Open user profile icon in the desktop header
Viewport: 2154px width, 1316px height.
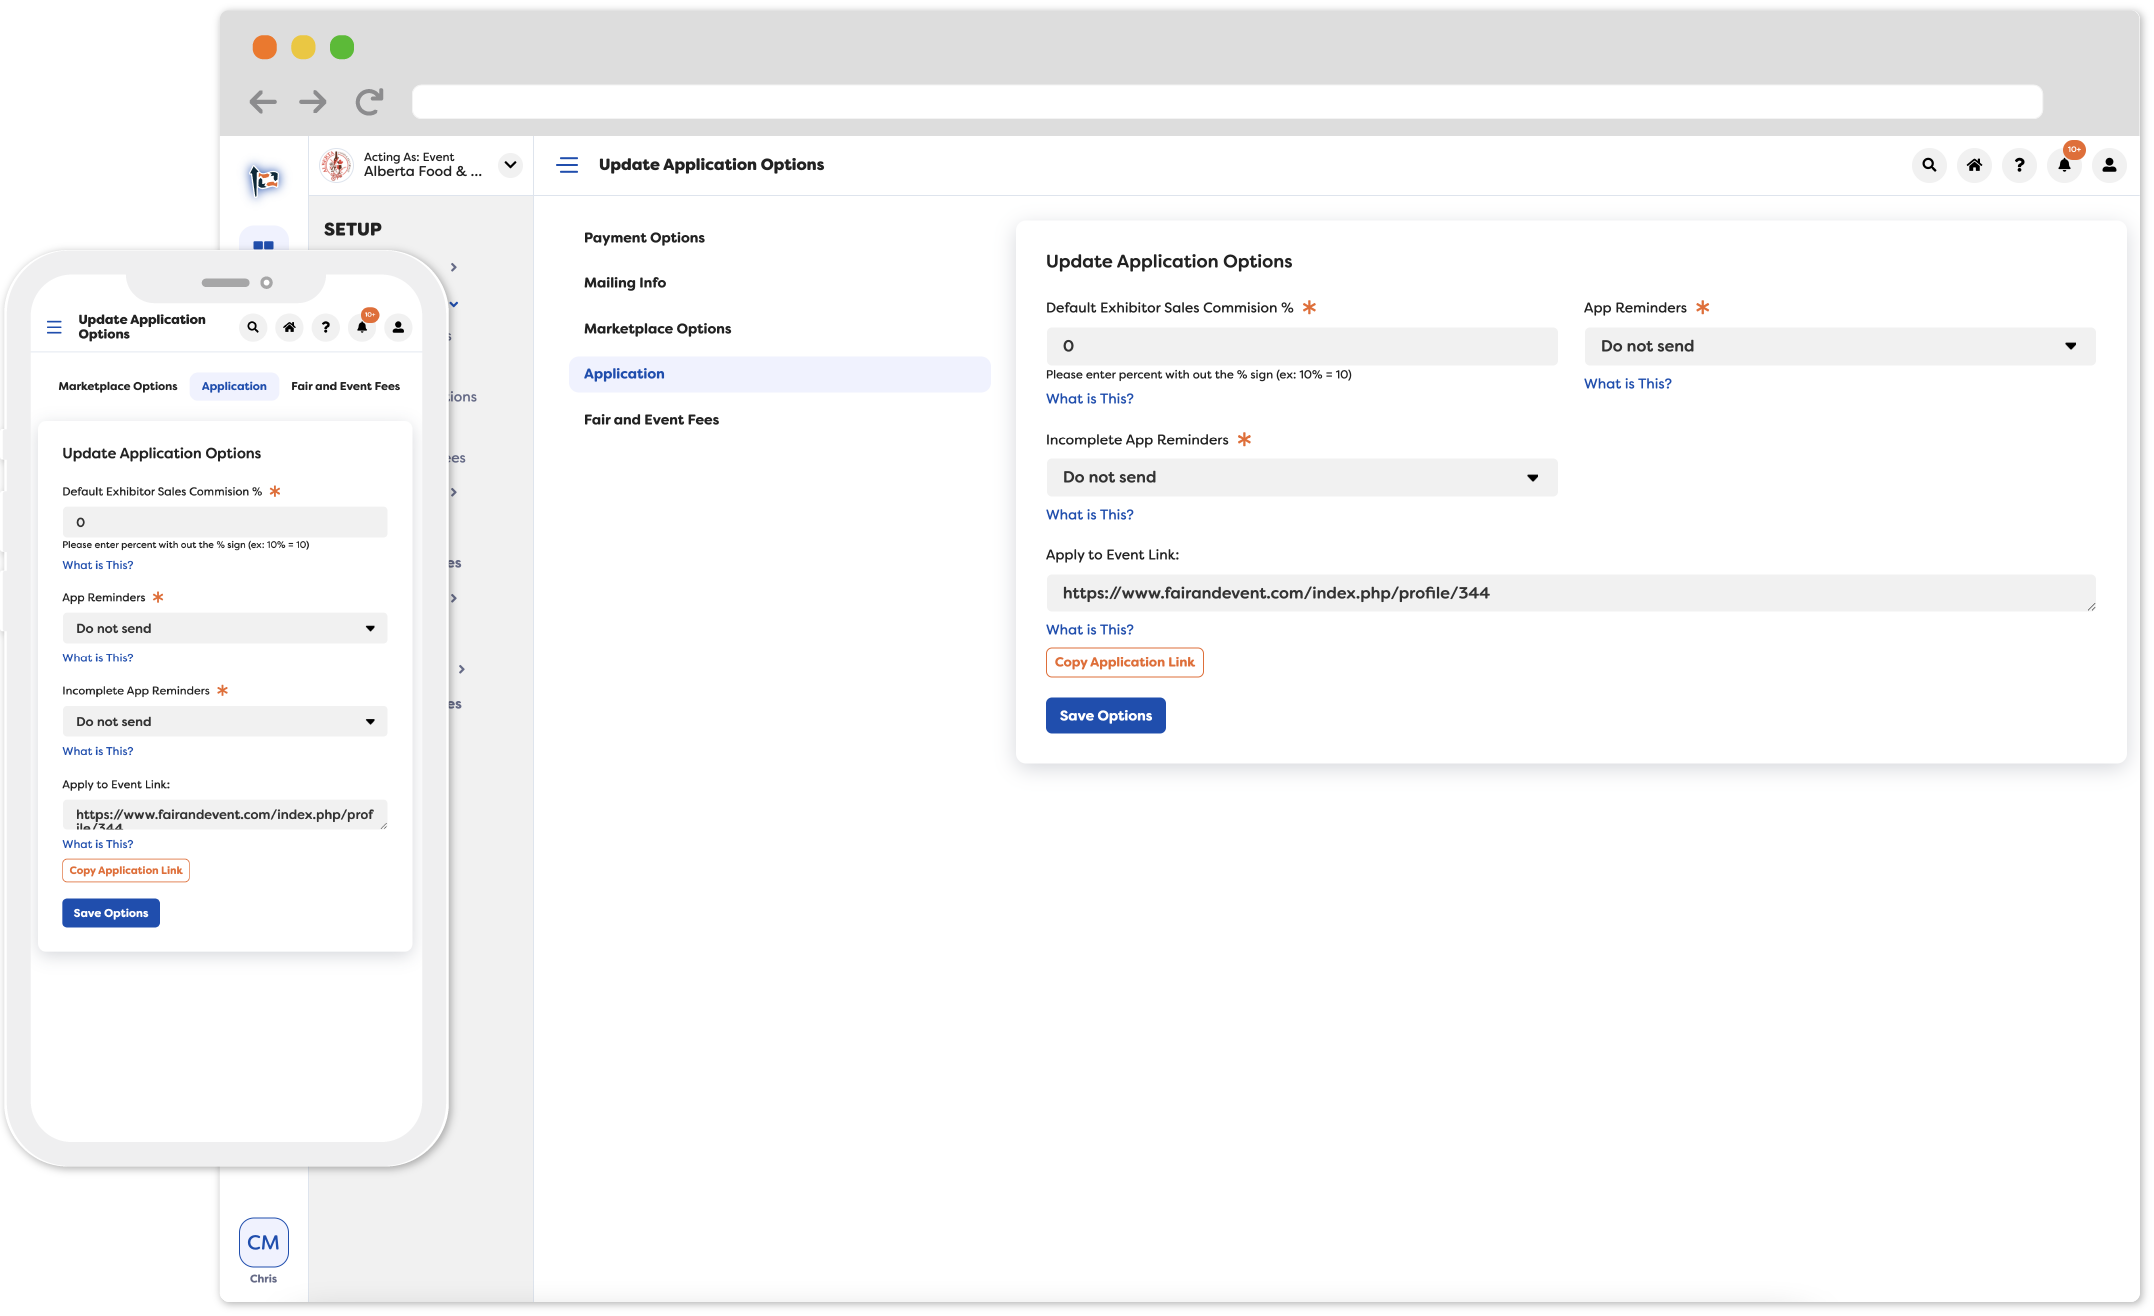click(2109, 165)
